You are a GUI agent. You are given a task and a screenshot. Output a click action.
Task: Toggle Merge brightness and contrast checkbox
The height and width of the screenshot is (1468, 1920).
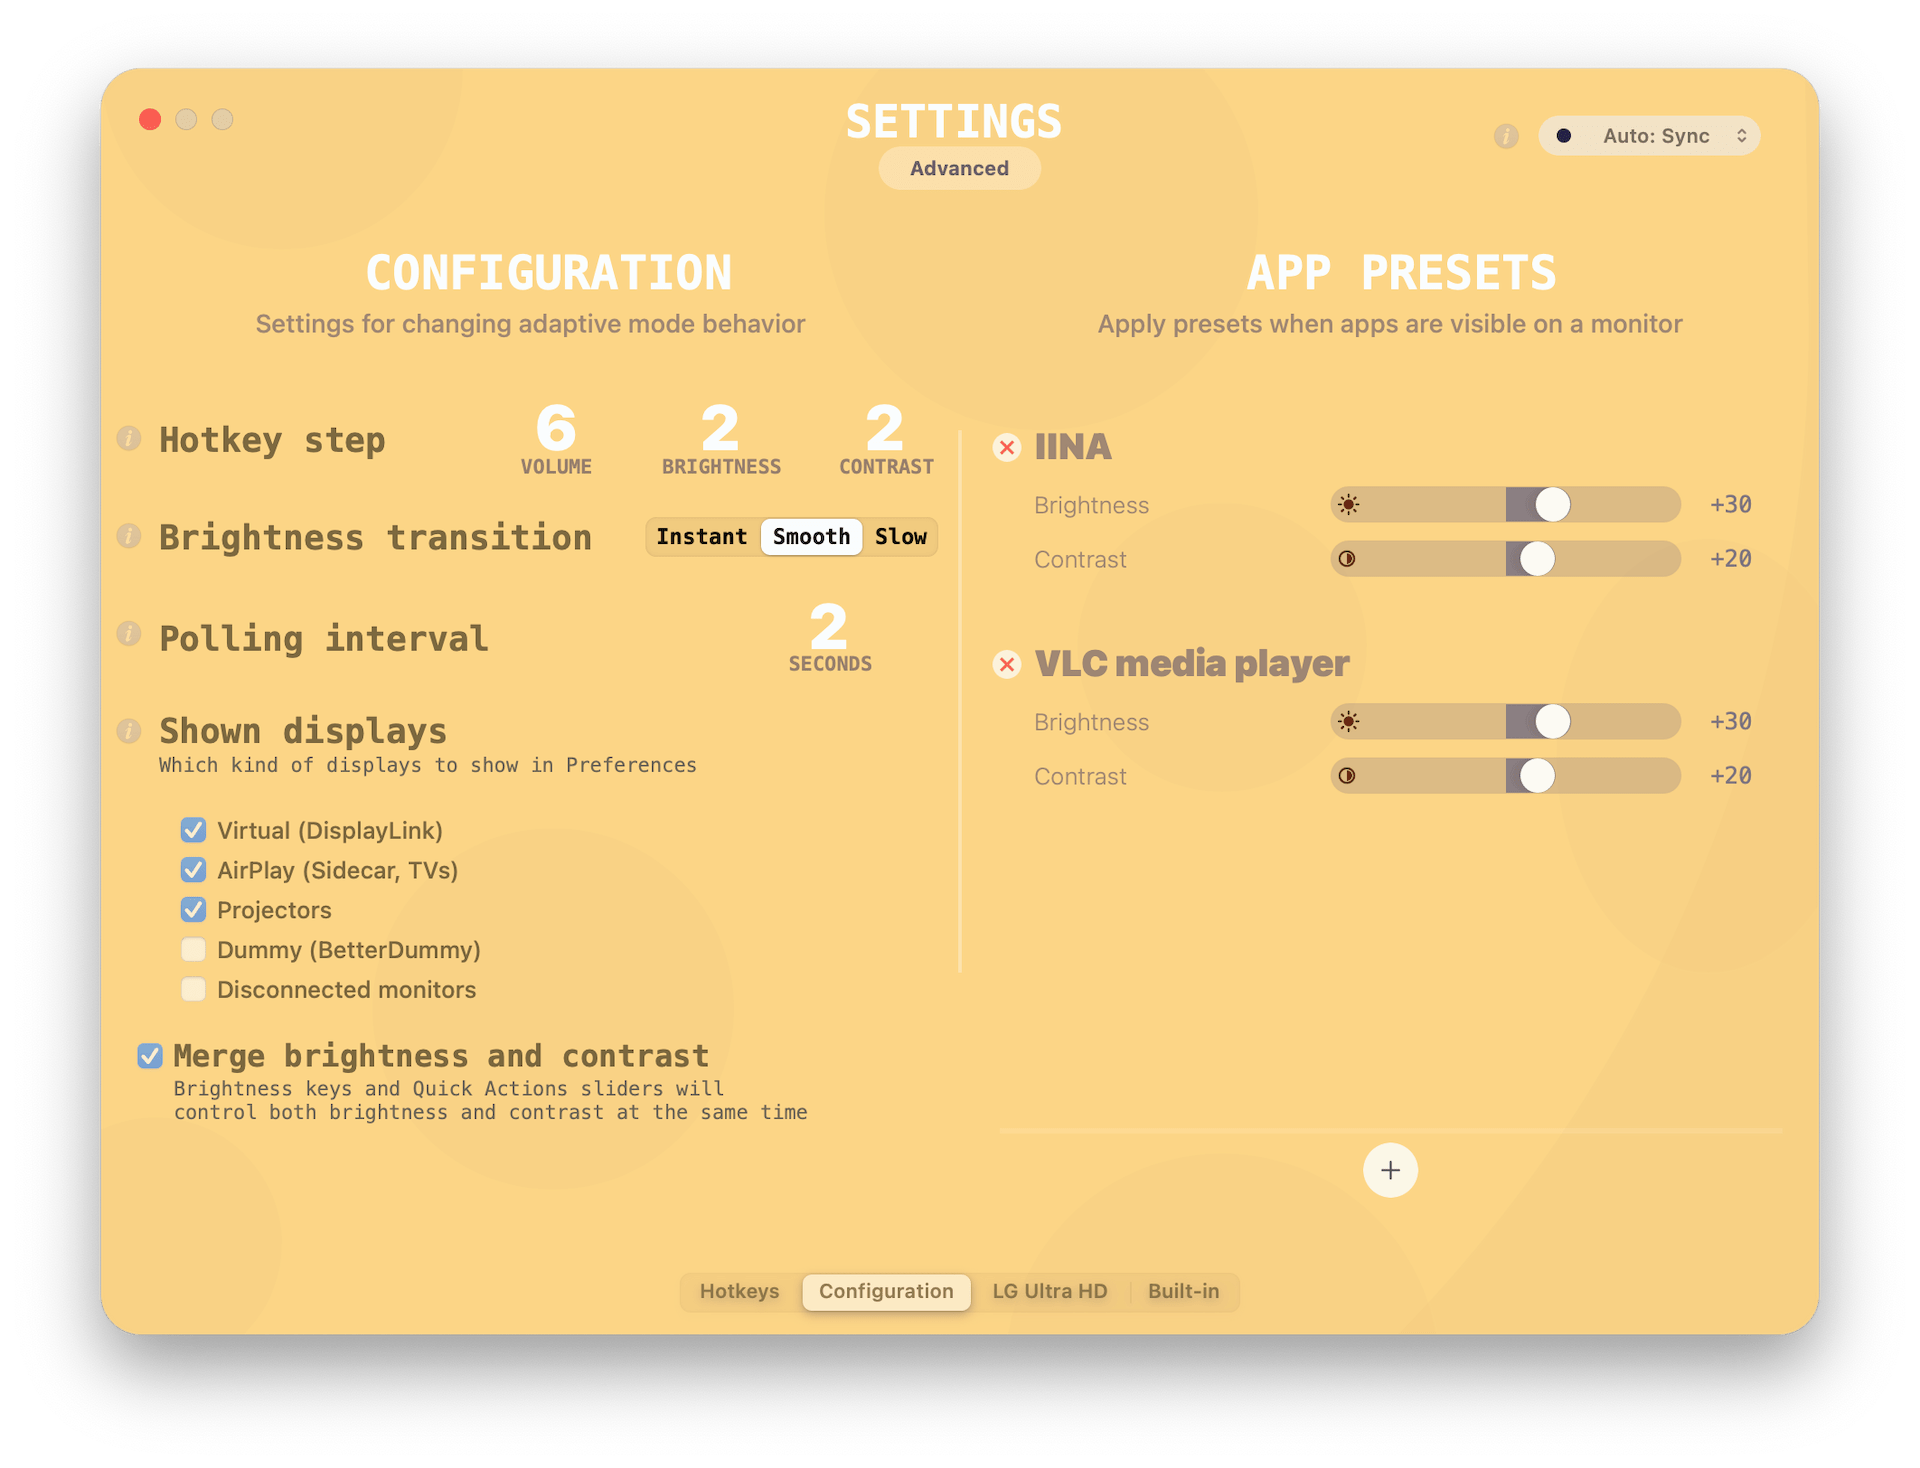tap(150, 1056)
